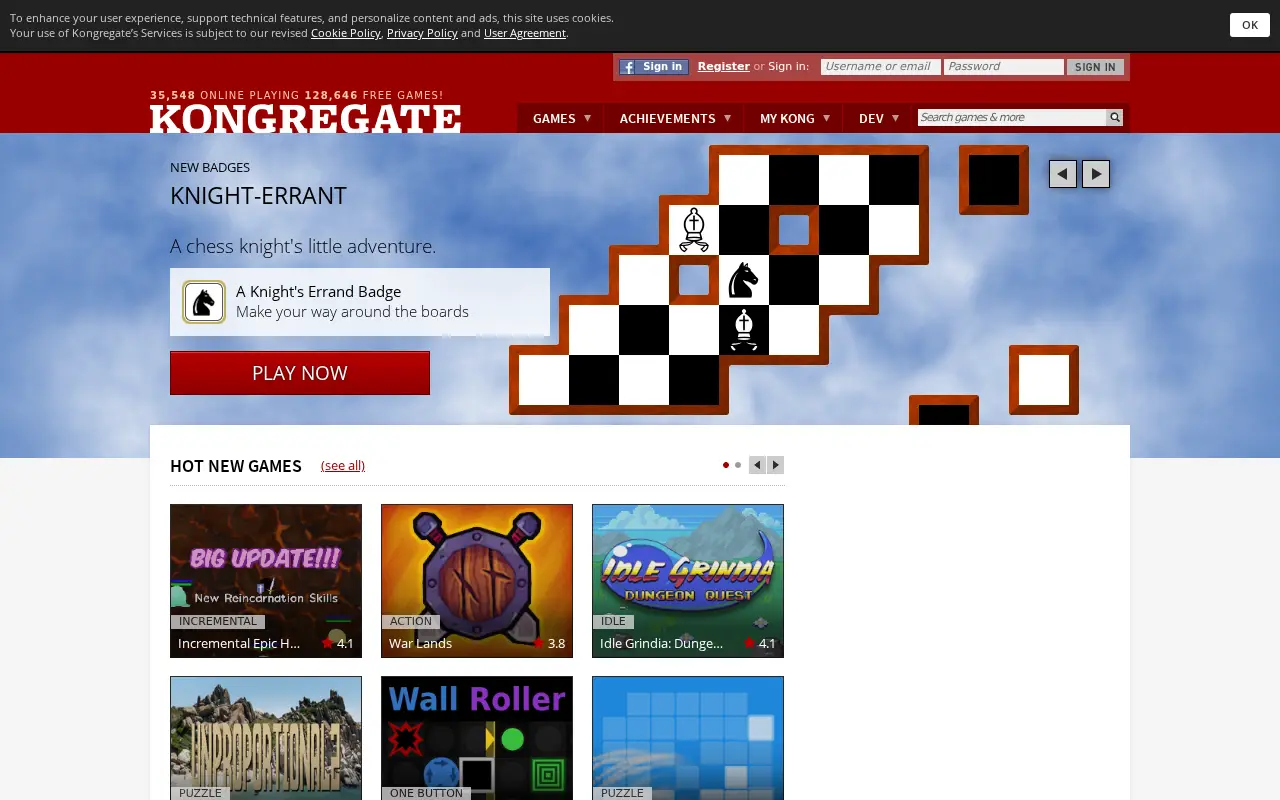Click the (see all) hot games link
This screenshot has width=1280, height=800.
(343, 465)
